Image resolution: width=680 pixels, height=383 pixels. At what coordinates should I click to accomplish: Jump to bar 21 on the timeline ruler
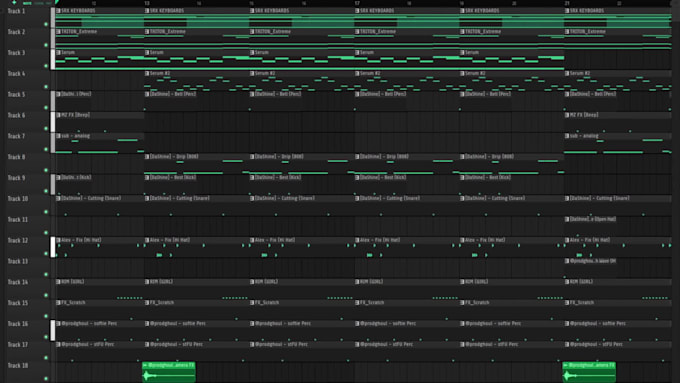tap(567, 3)
